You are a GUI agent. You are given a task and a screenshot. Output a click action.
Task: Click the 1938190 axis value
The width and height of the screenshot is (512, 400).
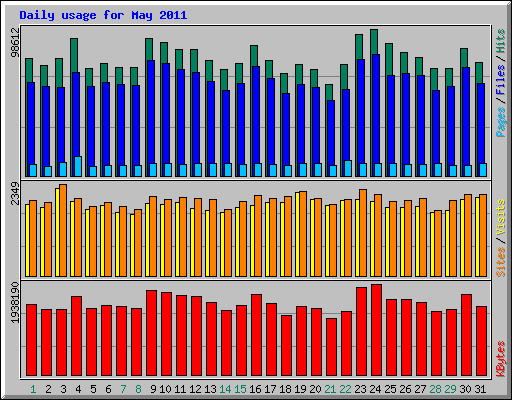coord(15,303)
